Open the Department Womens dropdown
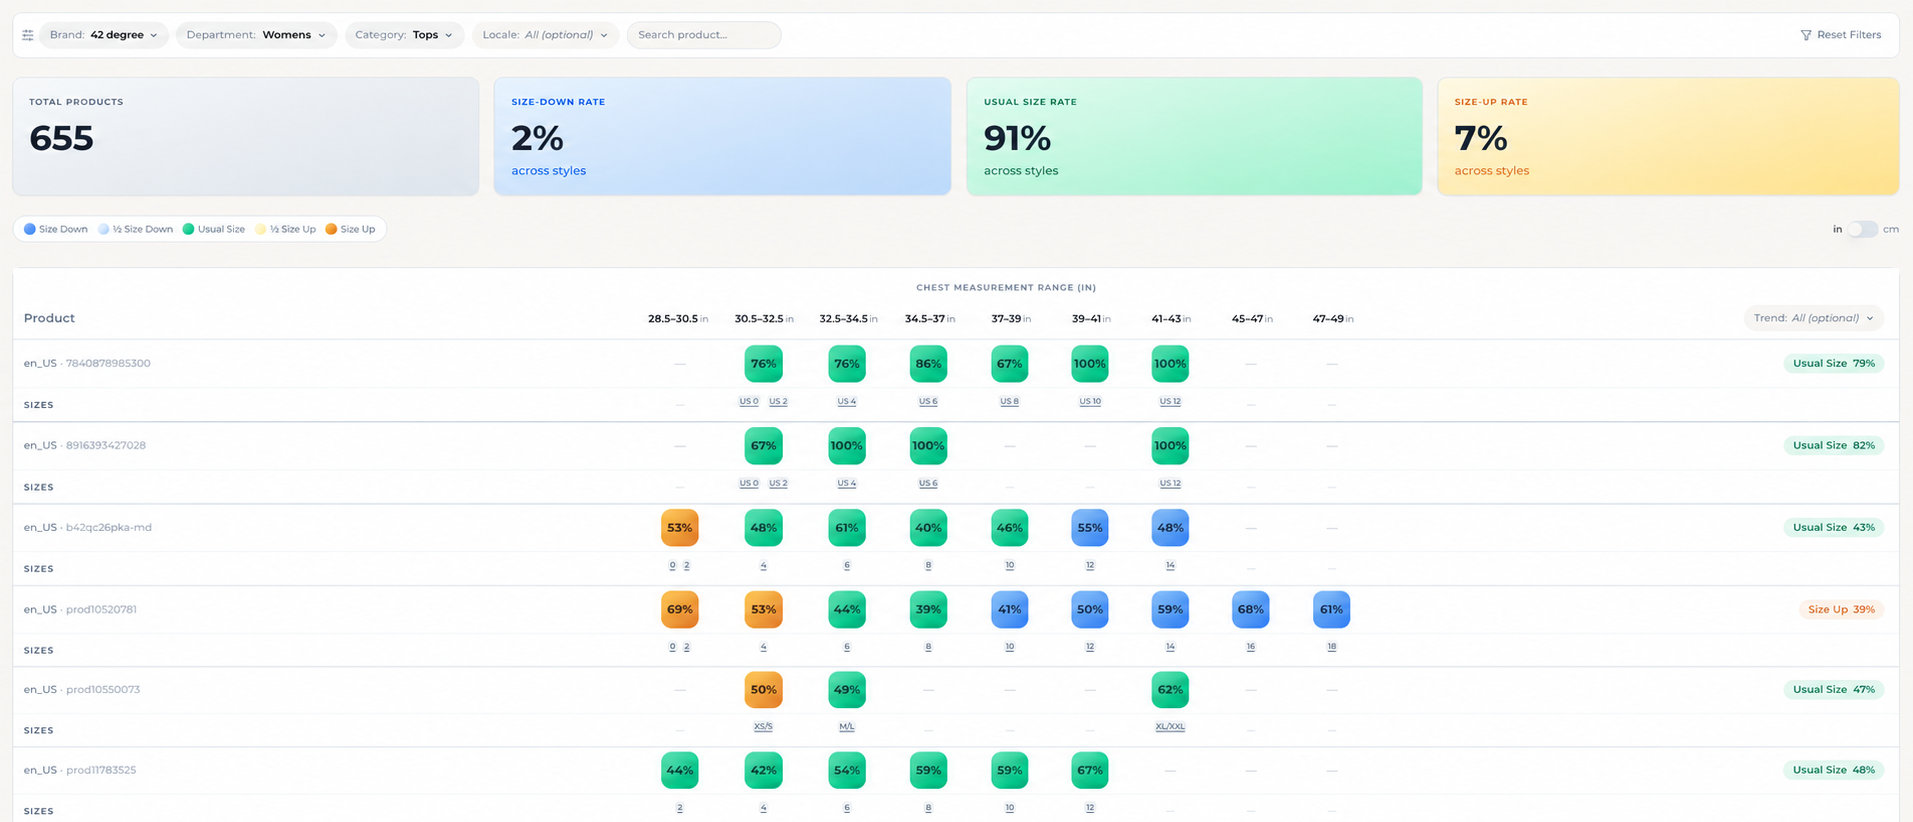Viewport: 1913px width, 822px height. click(x=256, y=35)
